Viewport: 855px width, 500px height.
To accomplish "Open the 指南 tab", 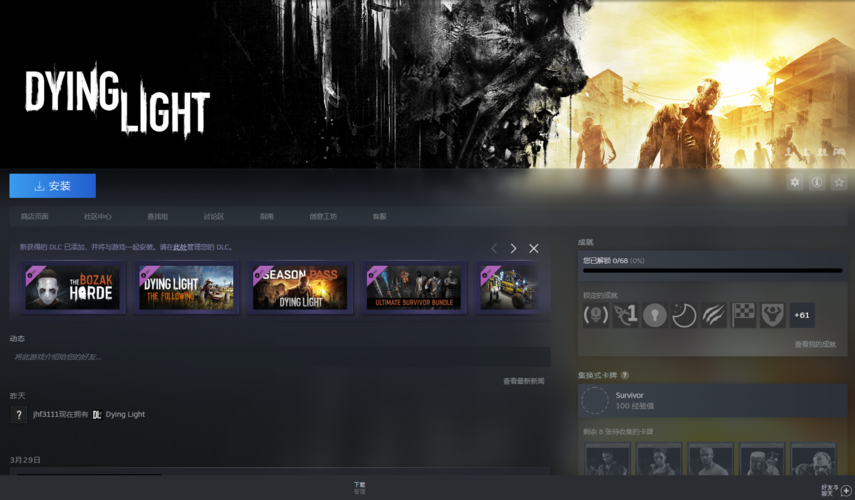I will tap(267, 216).
